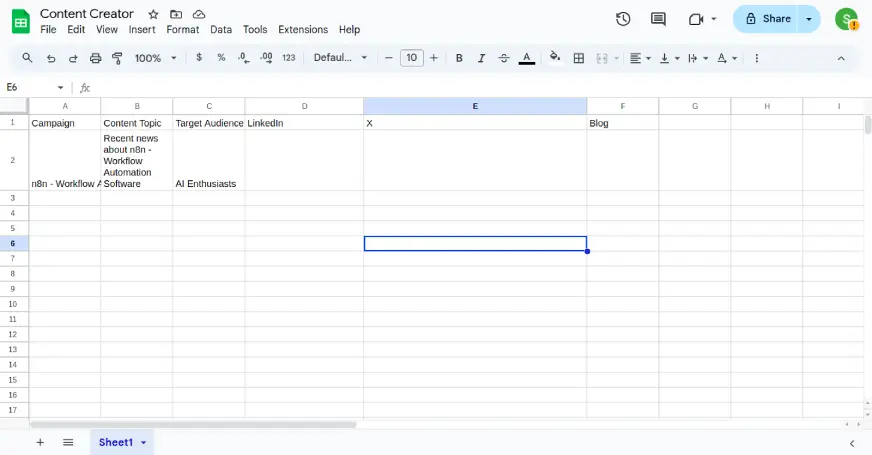
Task: Increase decimal places
Action: [266, 58]
